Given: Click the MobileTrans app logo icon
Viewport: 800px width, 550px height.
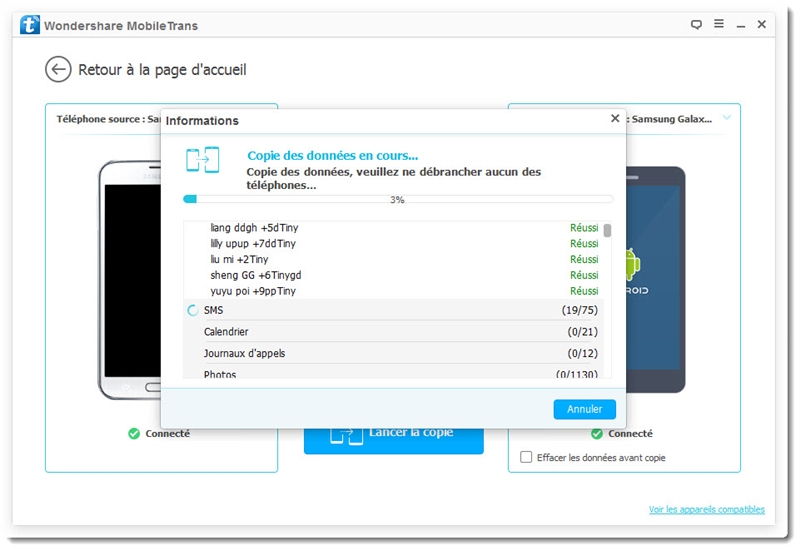Looking at the screenshot, I should (30, 24).
